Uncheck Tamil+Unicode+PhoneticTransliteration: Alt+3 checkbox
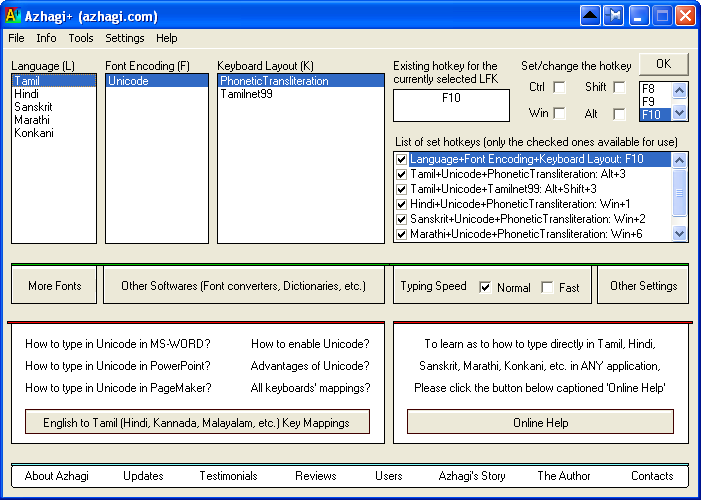 pos(401,174)
